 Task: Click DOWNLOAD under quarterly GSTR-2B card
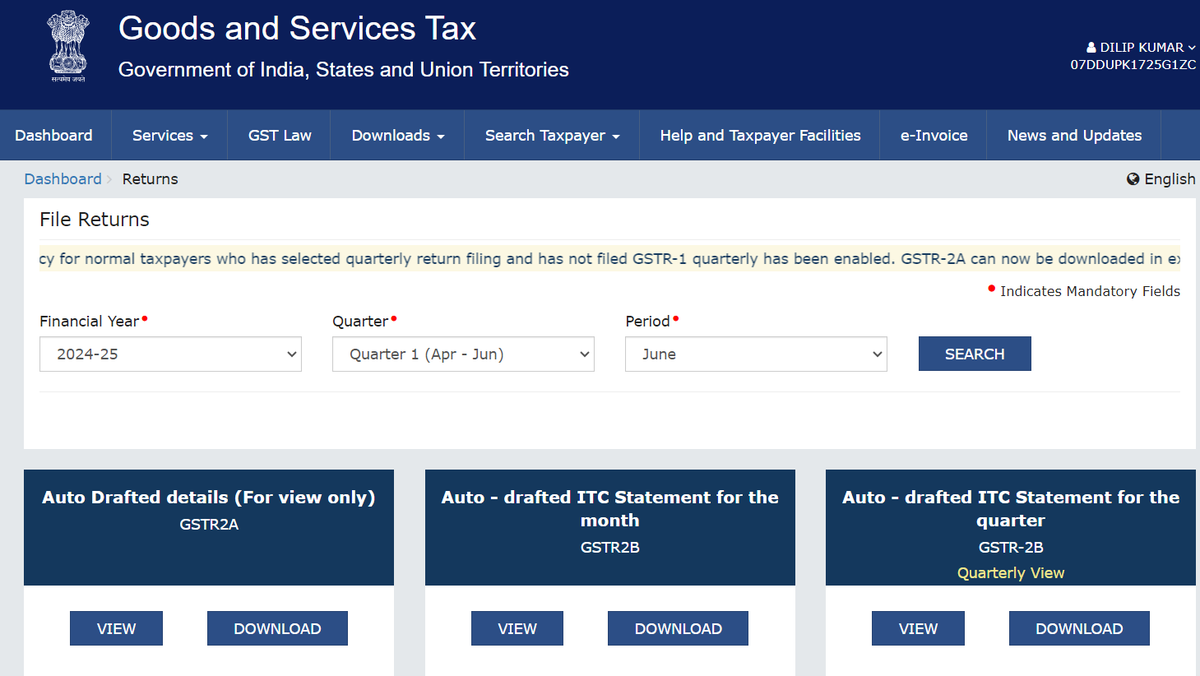pos(1079,629)
